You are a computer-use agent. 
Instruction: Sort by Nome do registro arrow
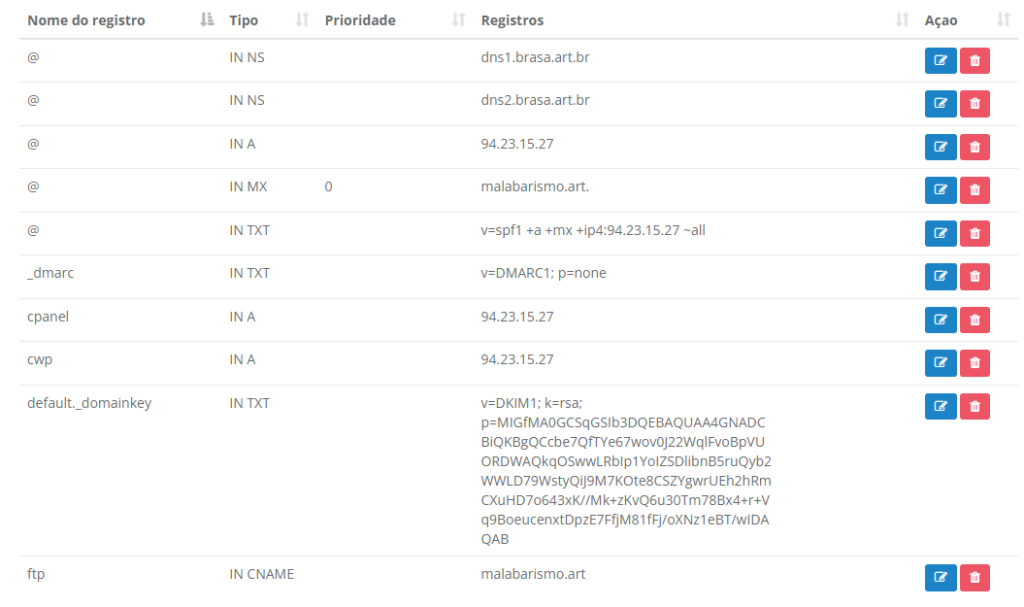(207, 20)
